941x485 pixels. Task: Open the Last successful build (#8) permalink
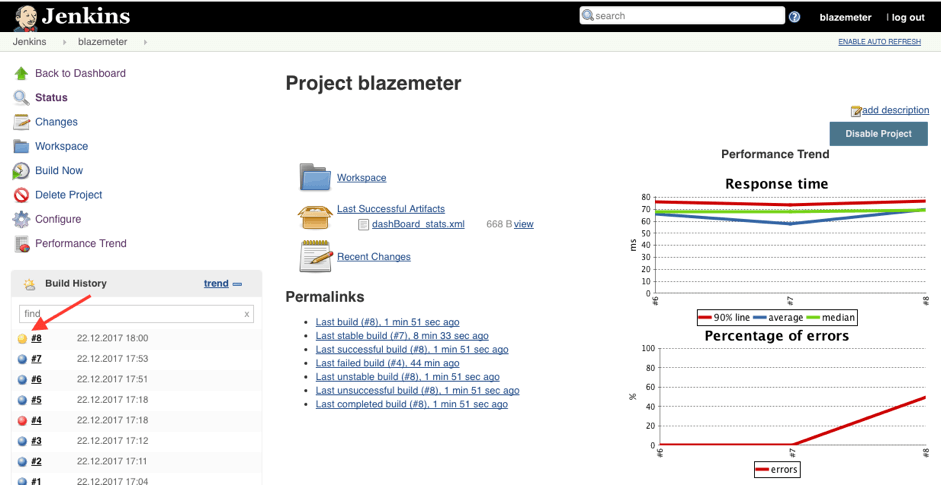412,349
